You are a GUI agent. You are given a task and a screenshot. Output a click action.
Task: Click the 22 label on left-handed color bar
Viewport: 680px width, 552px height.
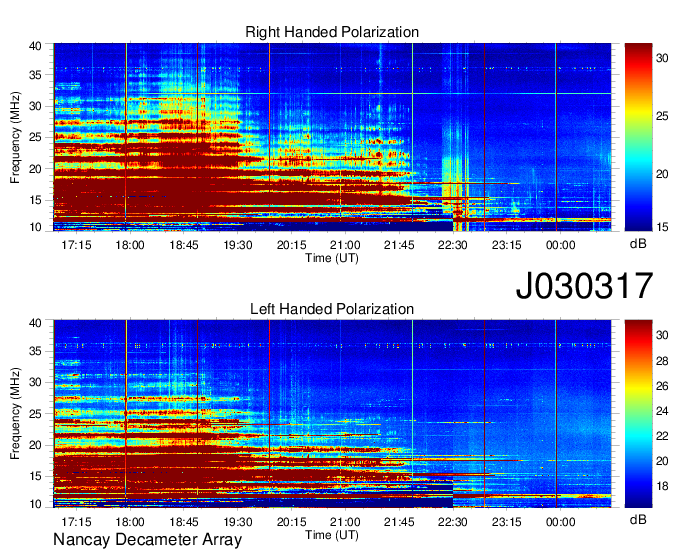pyautogui.click(x=662, y=436)
